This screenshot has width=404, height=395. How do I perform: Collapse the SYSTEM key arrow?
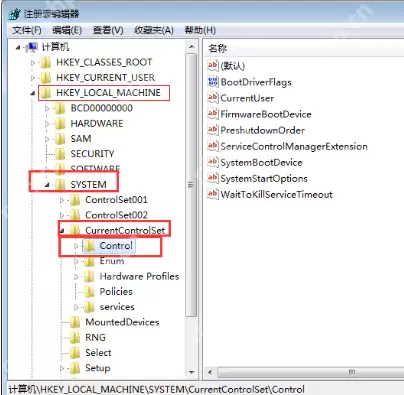47,185
